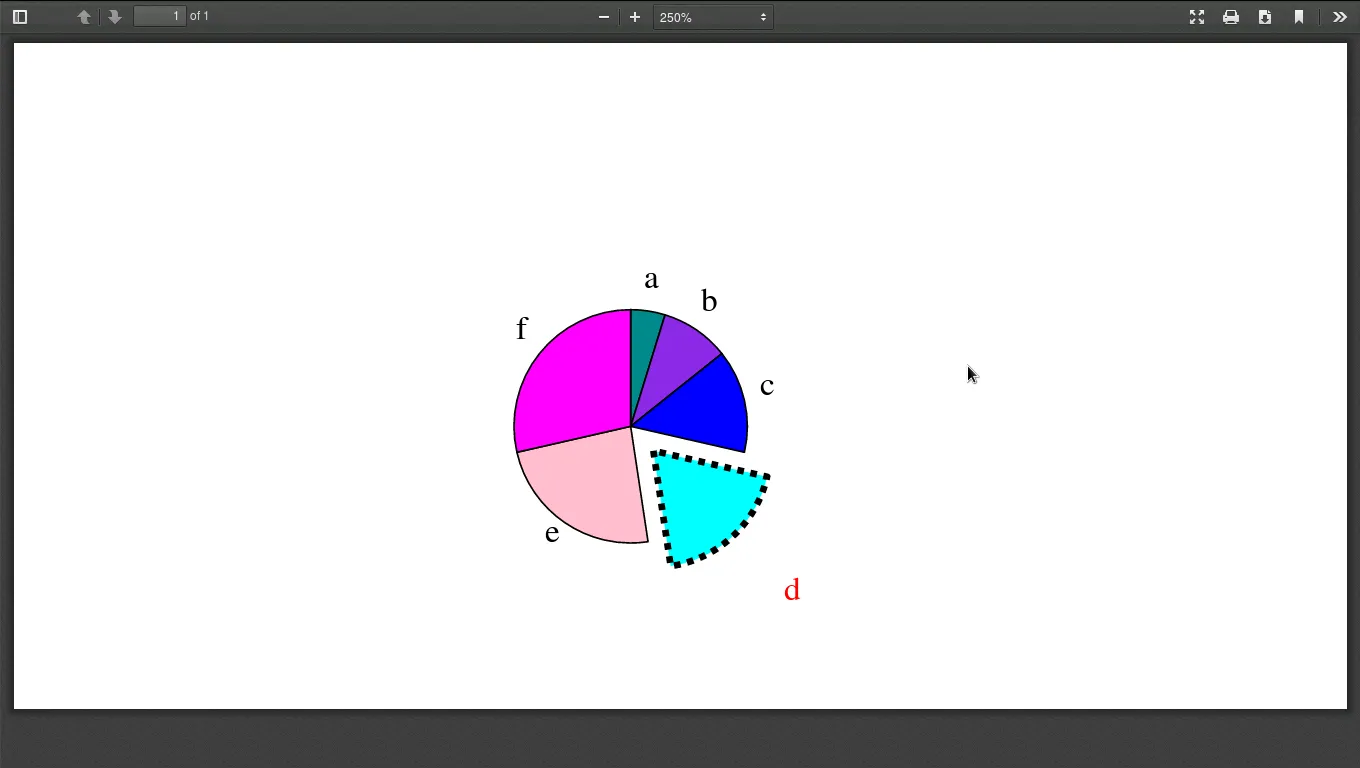Screen dimensions: 1360x768
Task: Download the PDF file
Action: click(x=1265, y=17)
